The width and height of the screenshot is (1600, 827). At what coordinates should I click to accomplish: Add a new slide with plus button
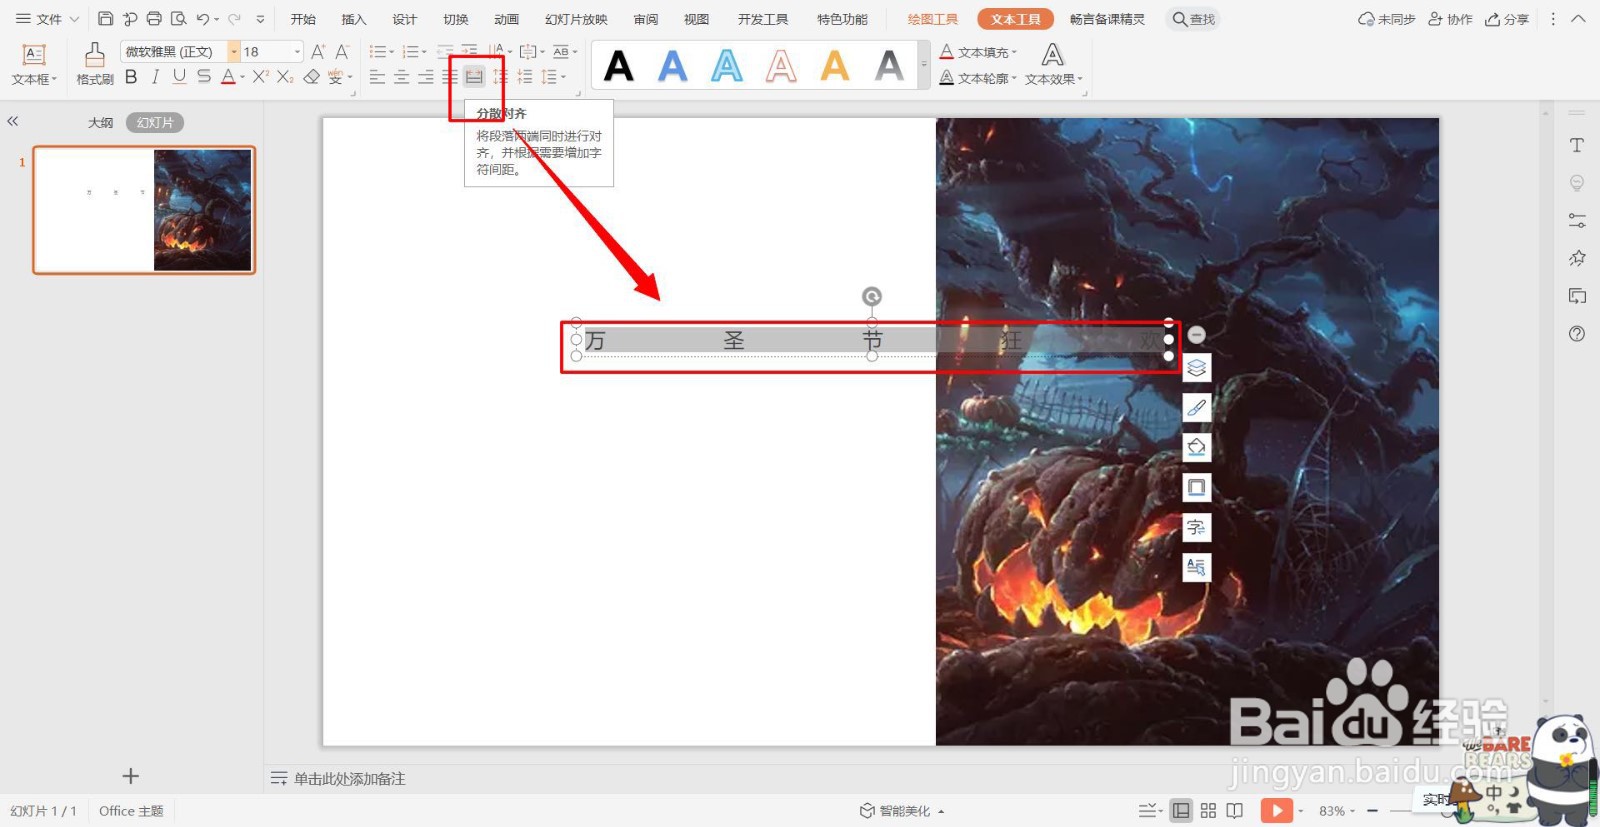click(130, 776)
